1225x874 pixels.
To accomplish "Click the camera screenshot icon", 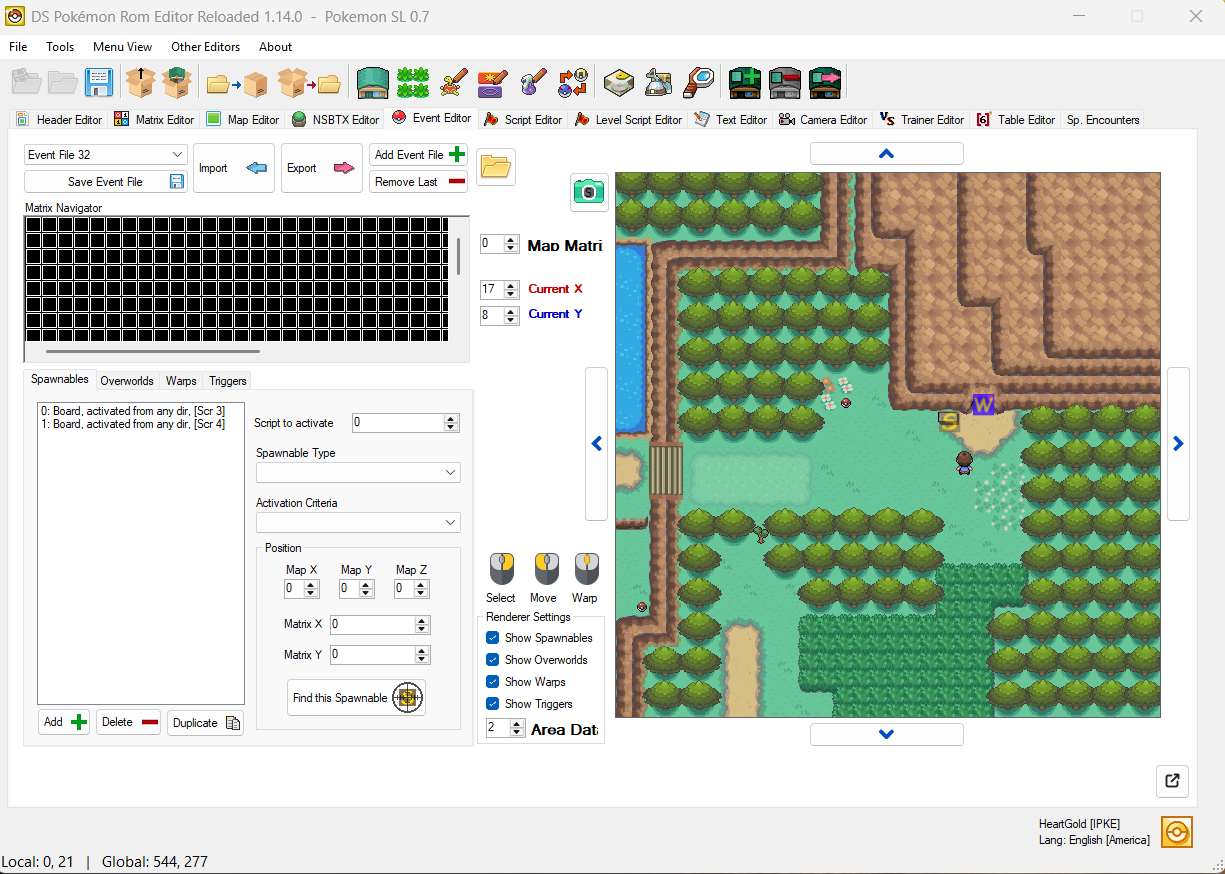I will (589, 192).
